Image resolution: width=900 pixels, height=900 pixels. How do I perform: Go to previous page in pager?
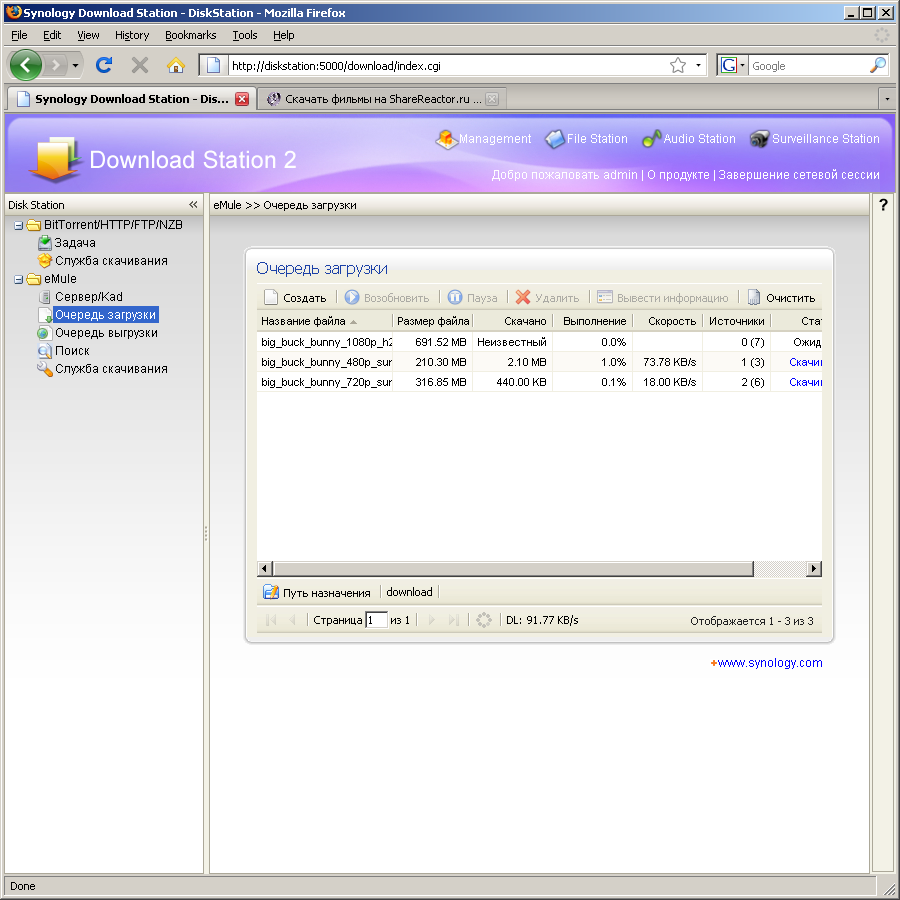[292, 620]
